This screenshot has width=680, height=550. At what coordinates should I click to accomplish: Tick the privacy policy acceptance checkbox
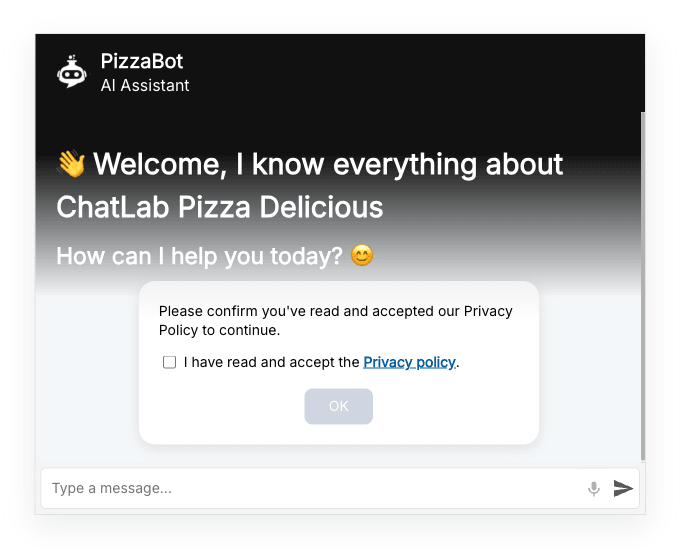tap(170, 362)
